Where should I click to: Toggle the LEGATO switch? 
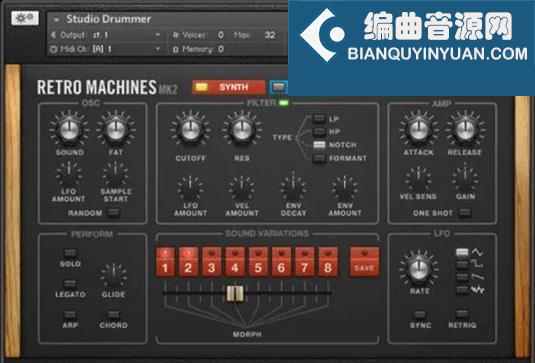pyautogui.click(x=70, y=284)
